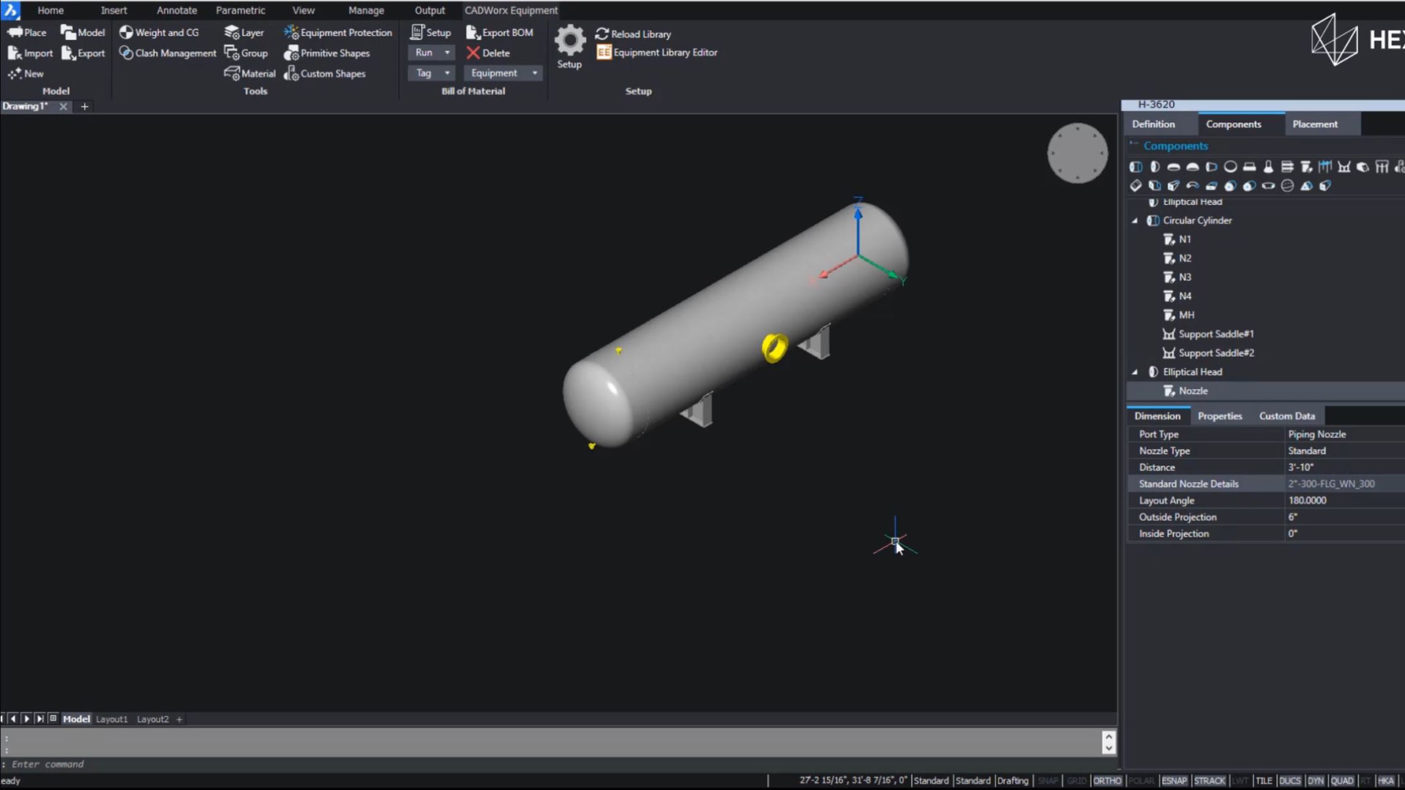Add the sphere component icon
The width and height of the screenshot is (1405, 790).
pyautogui.click(x=1287, y=185)
